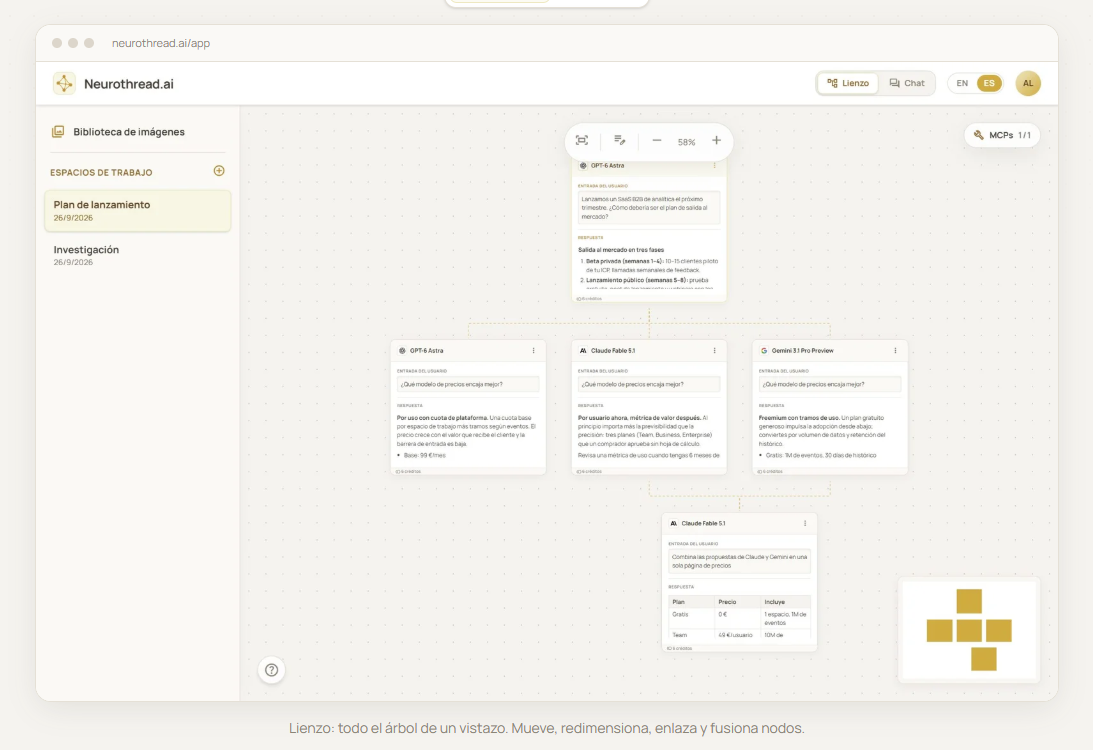Zoom out the canvas with the minus icon
The width and height of the screenshot is (1093, 750).
pos(657,141)
